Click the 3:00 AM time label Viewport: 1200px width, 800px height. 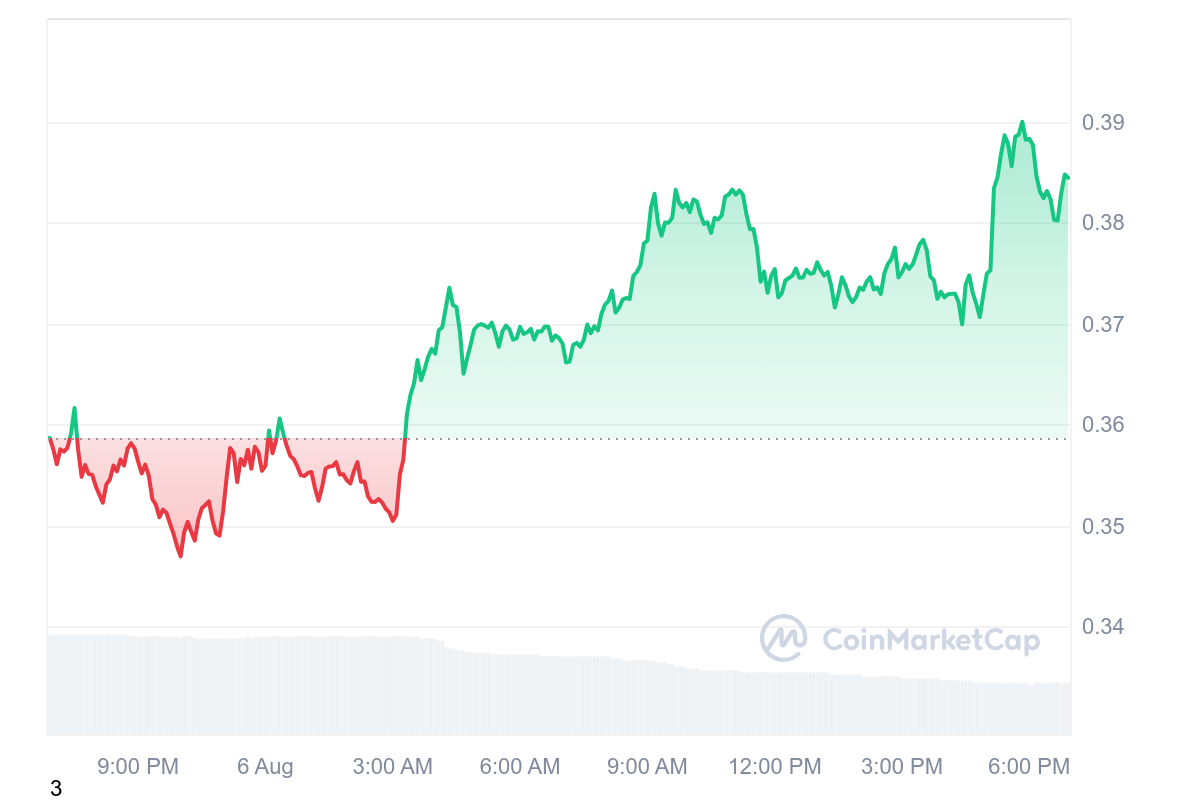click(392, 767)
